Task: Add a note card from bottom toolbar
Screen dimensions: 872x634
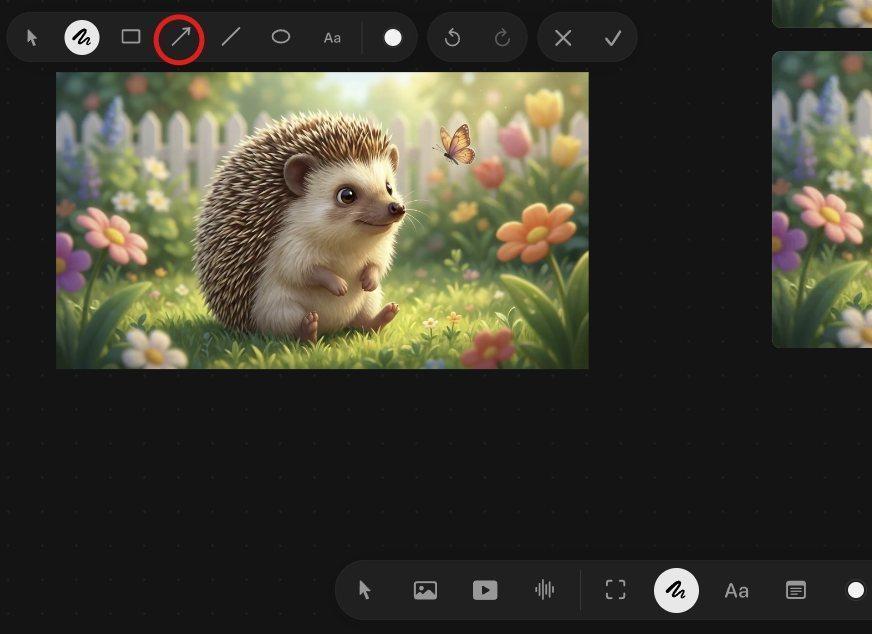Action: 796,590
